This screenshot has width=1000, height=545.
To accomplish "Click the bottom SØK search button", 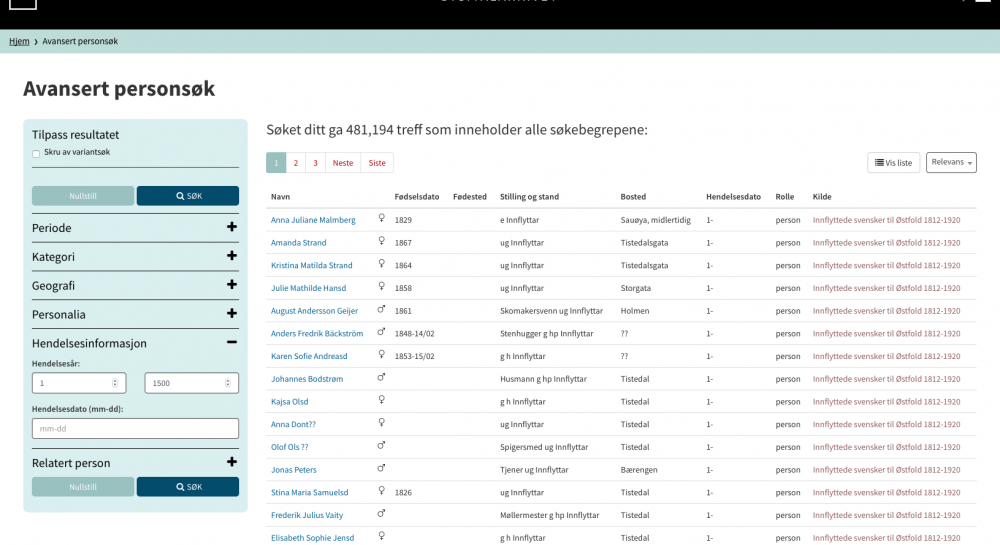I will (188, 486).
